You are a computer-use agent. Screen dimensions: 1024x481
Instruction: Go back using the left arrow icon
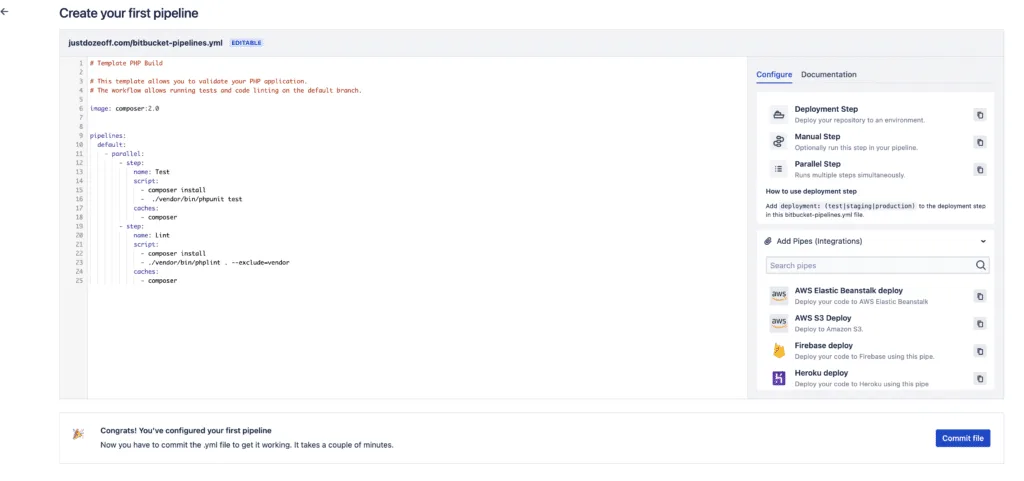coord(5,12)
